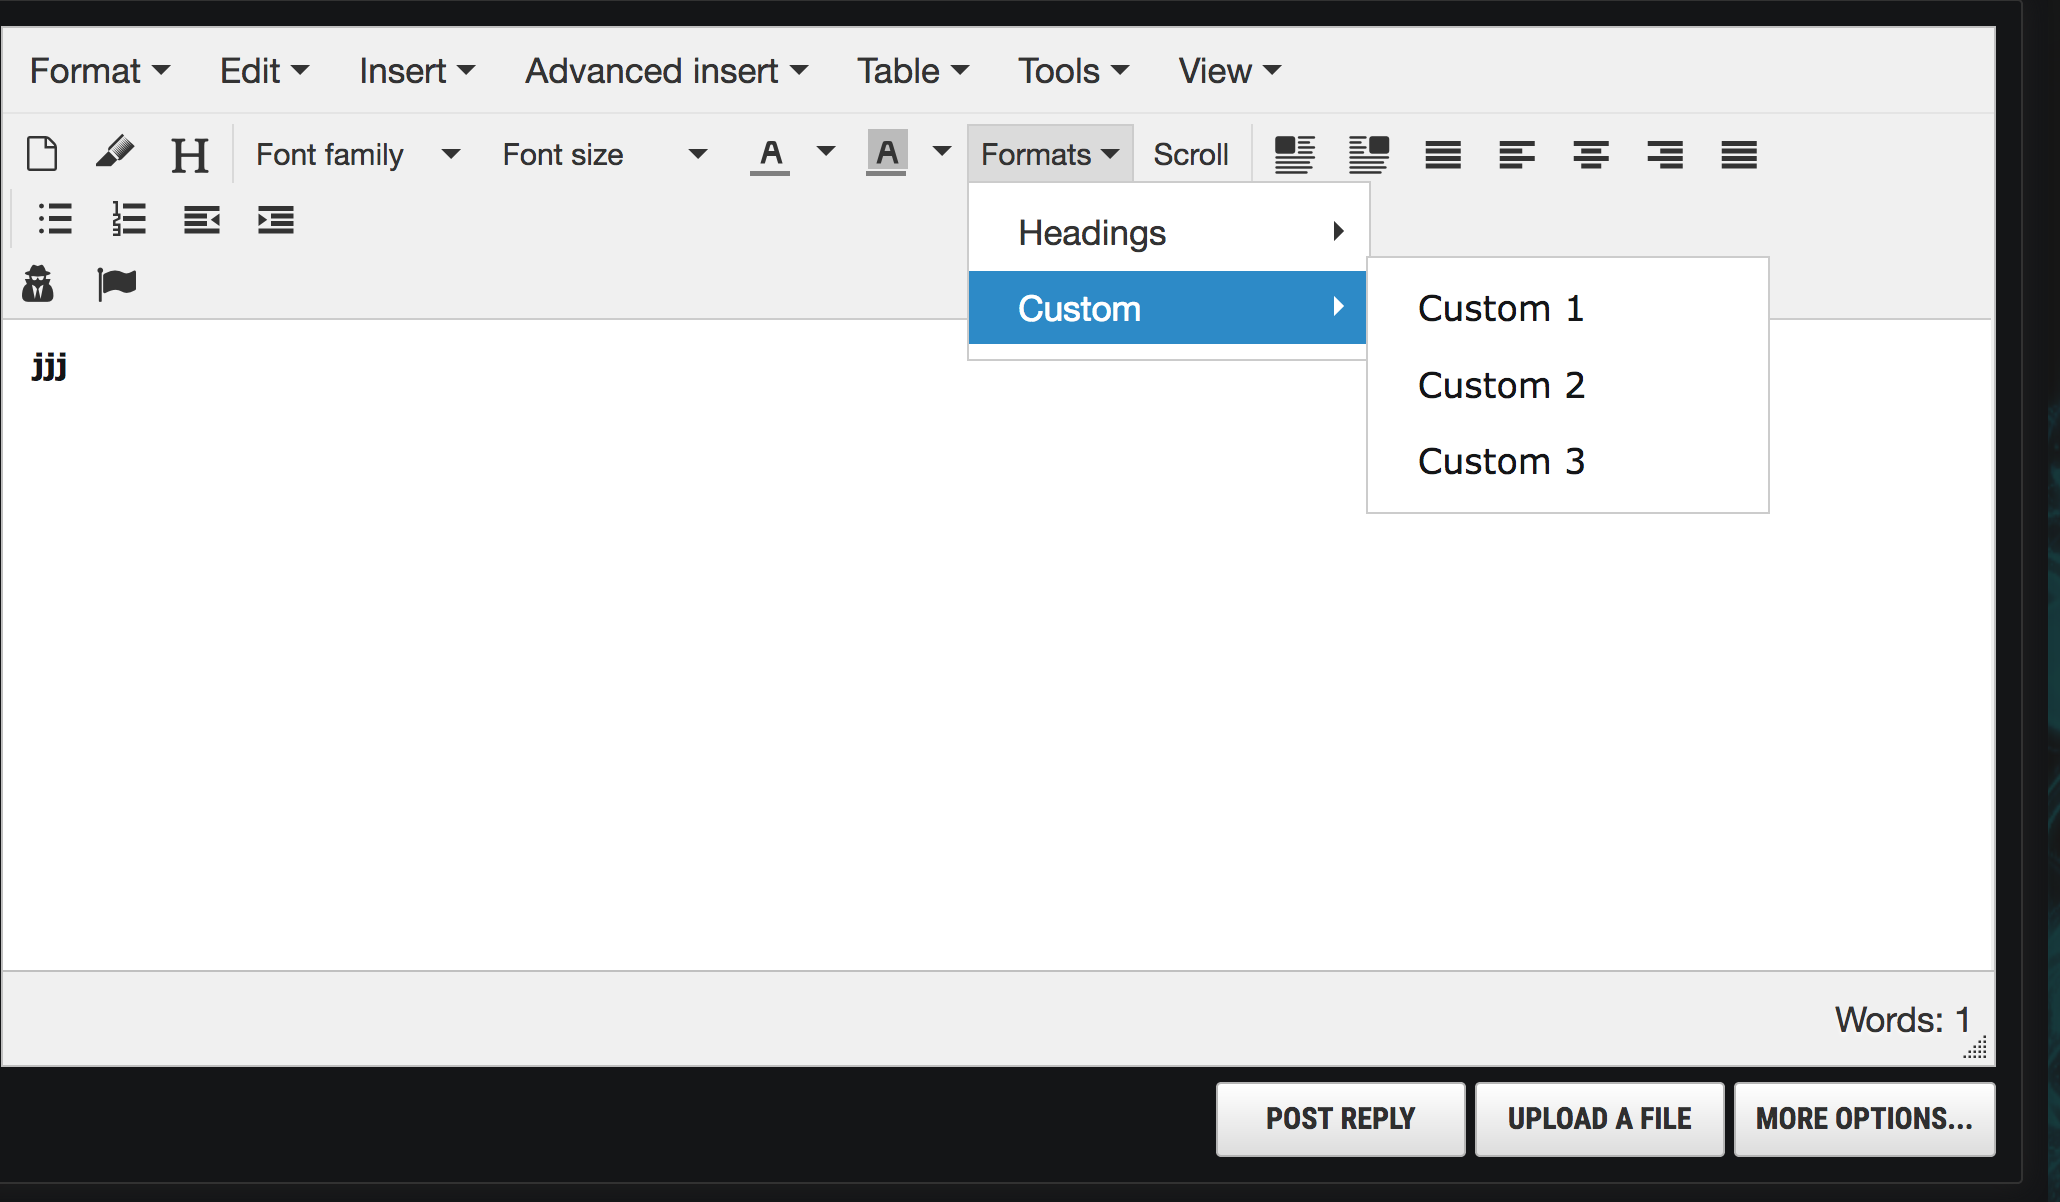Toggle align center
This screenshot has height=1202, width=2060.
1590,155
